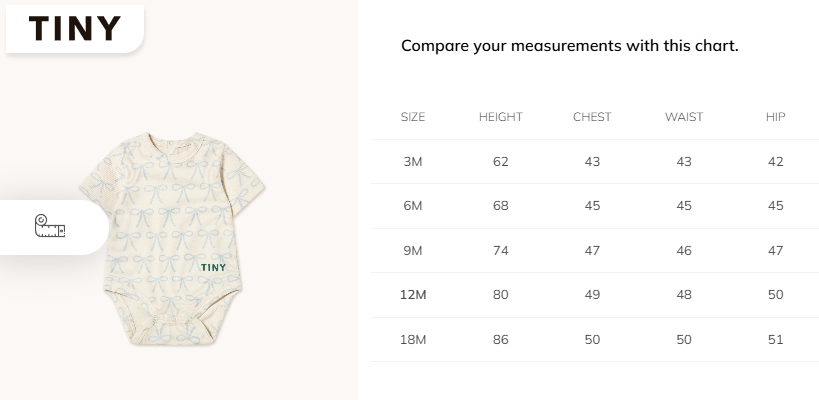Click the 3M height value 62
Screen dimensions: 819x400
(501, 162)
